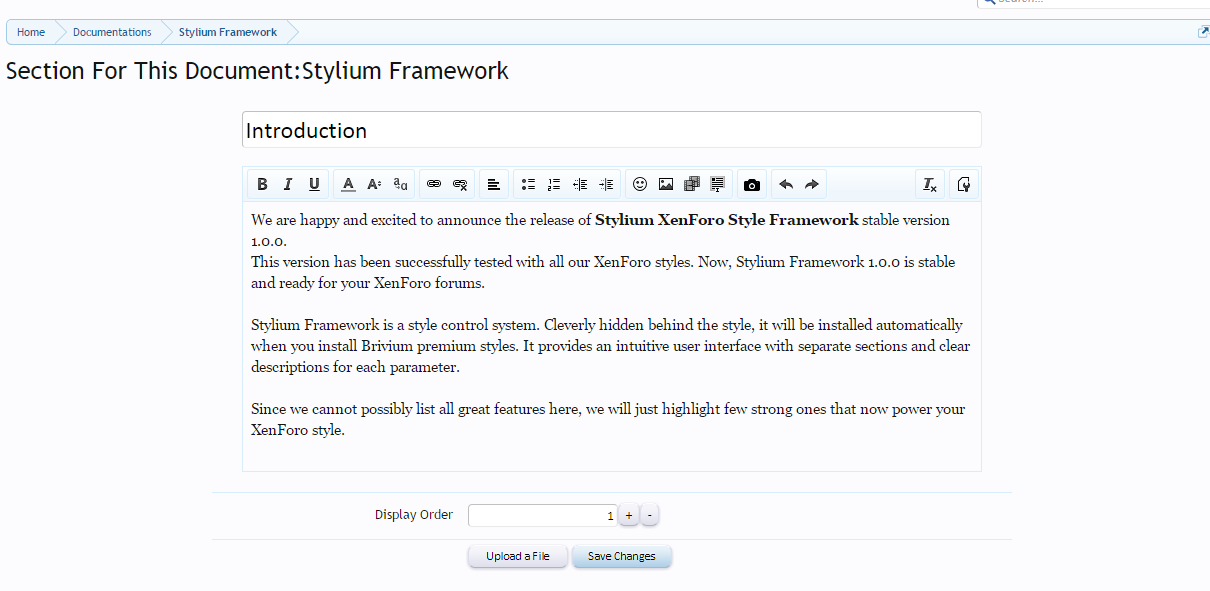
Task: Open the Stylium Framework breadcrumb
Action: pos(228,32)
